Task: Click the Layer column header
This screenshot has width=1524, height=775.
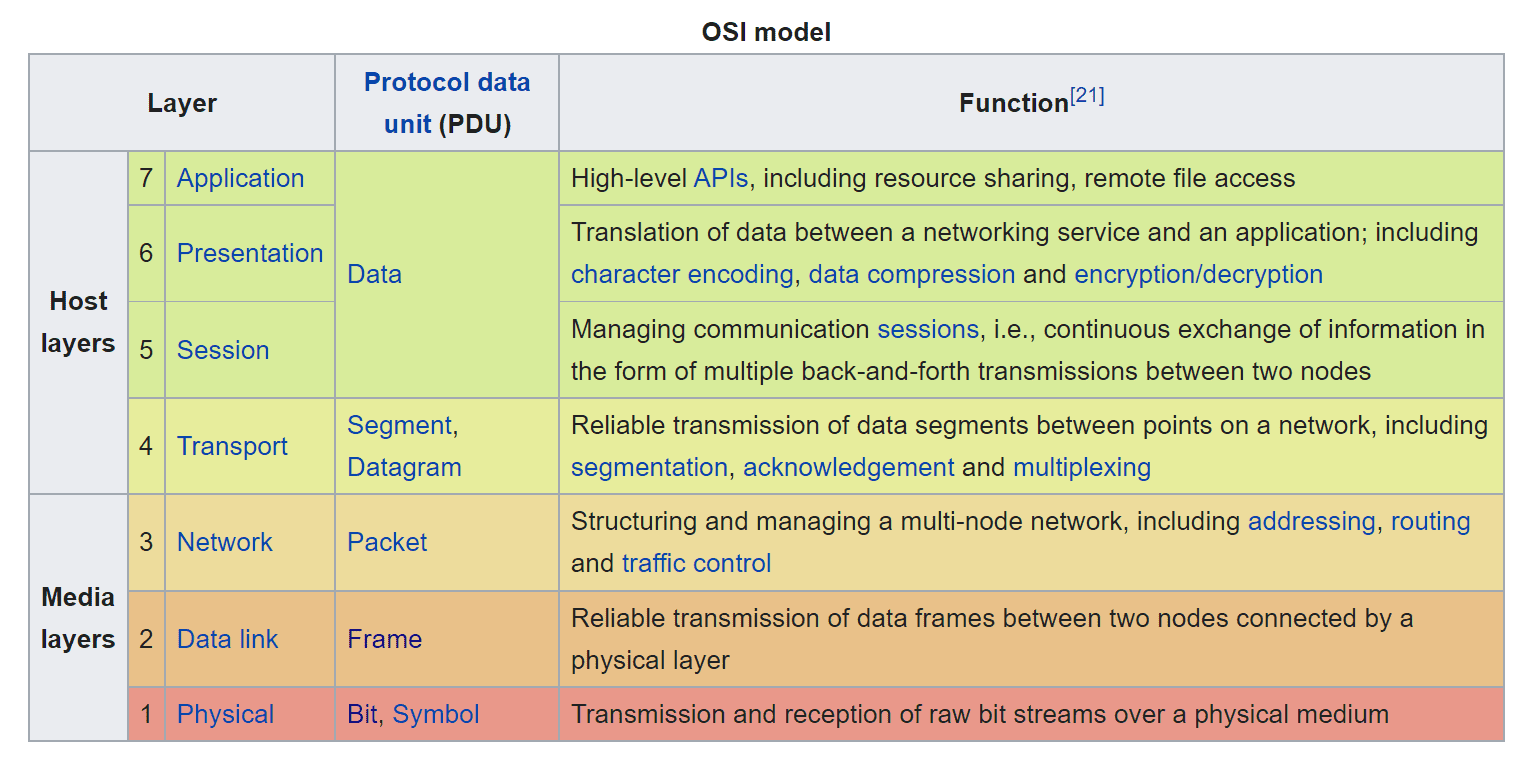Action: point(182,103)
